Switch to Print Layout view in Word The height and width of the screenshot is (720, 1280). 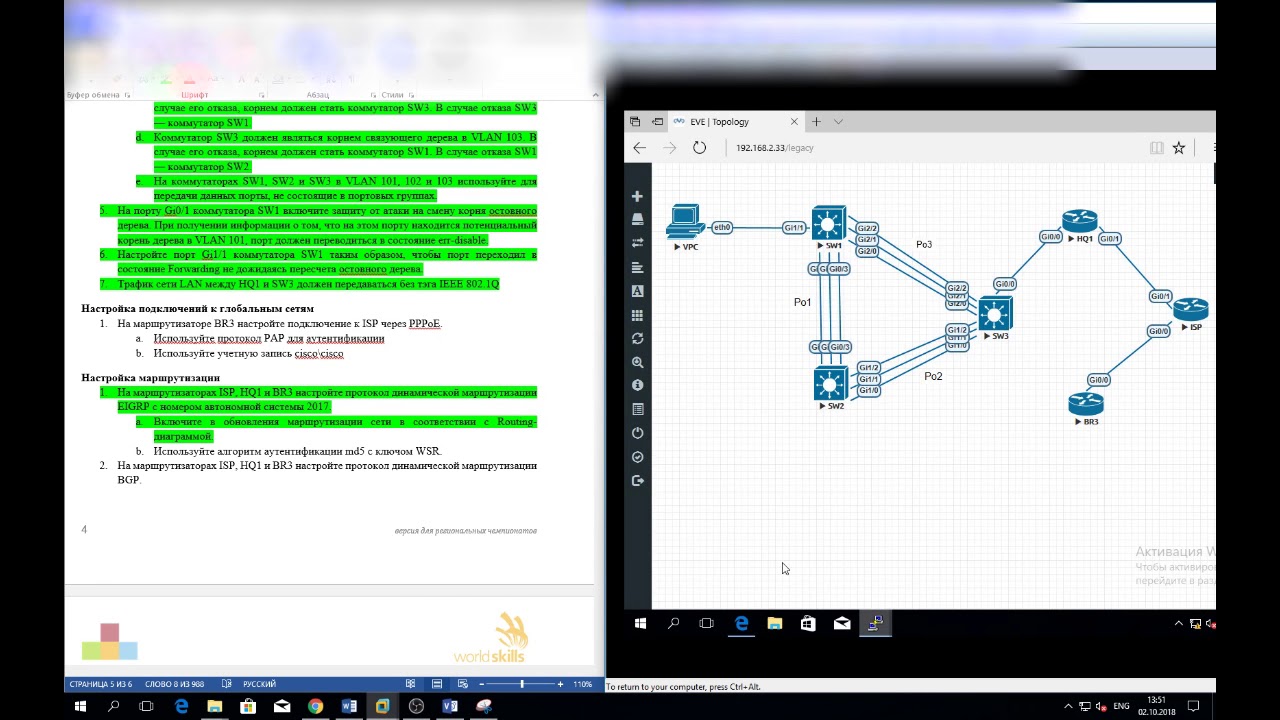[436, 684]
